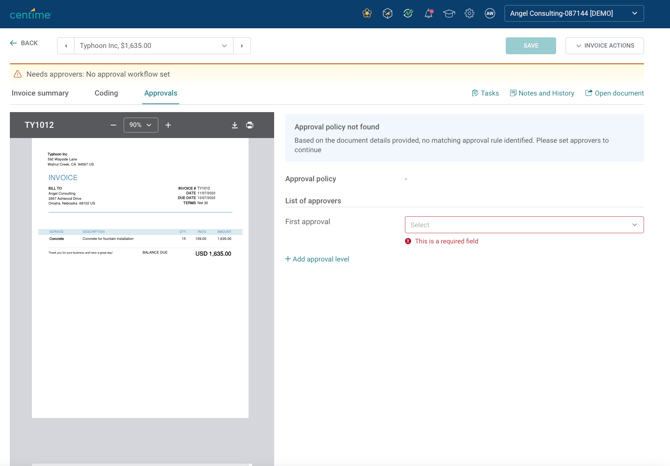Download the TY1012 document
The width and height of the screenshot is (670, 466).
coord(235,125)
